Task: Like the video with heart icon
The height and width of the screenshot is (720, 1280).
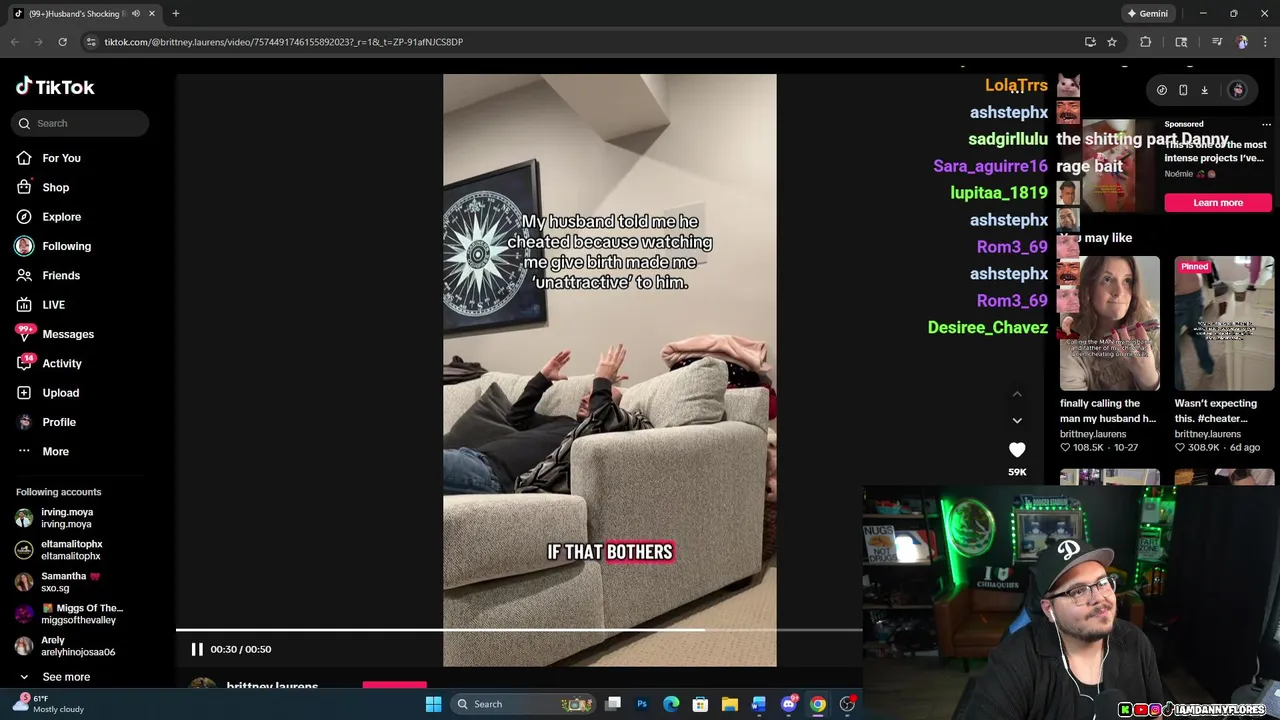Action: click(1017, 450)
